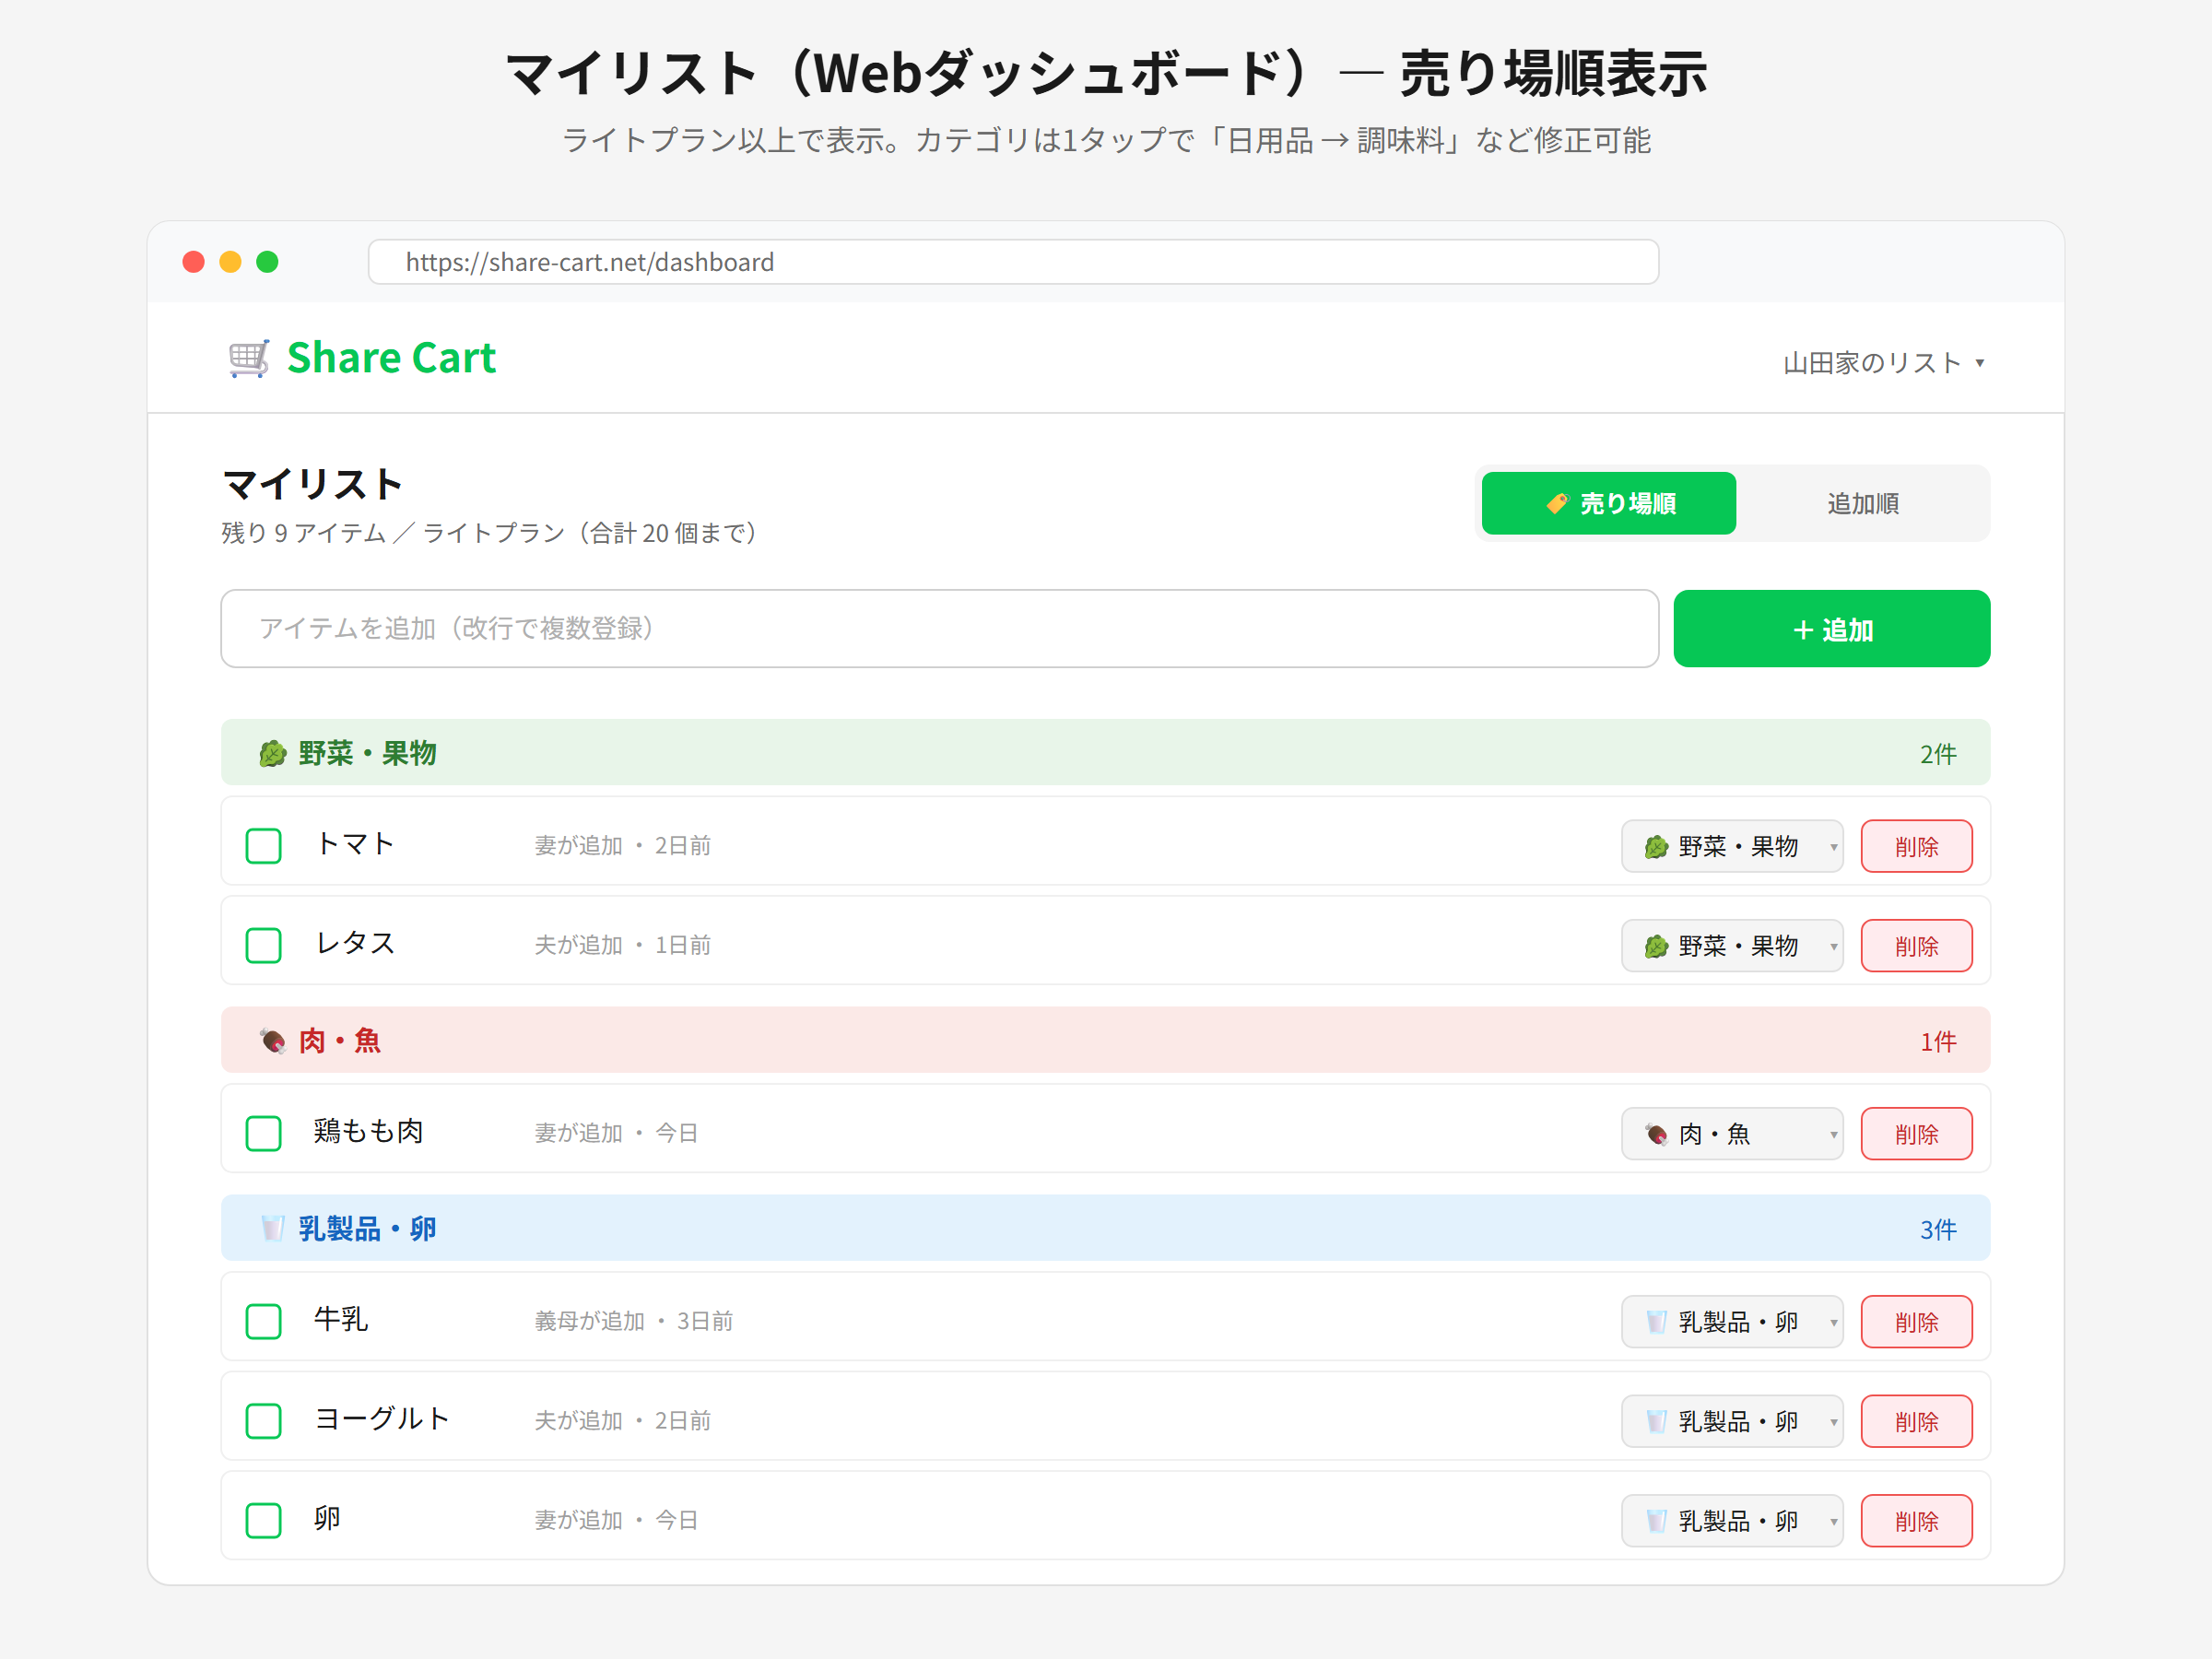
Task: Check the トマト checkbox
Action: tap(264, 846)
